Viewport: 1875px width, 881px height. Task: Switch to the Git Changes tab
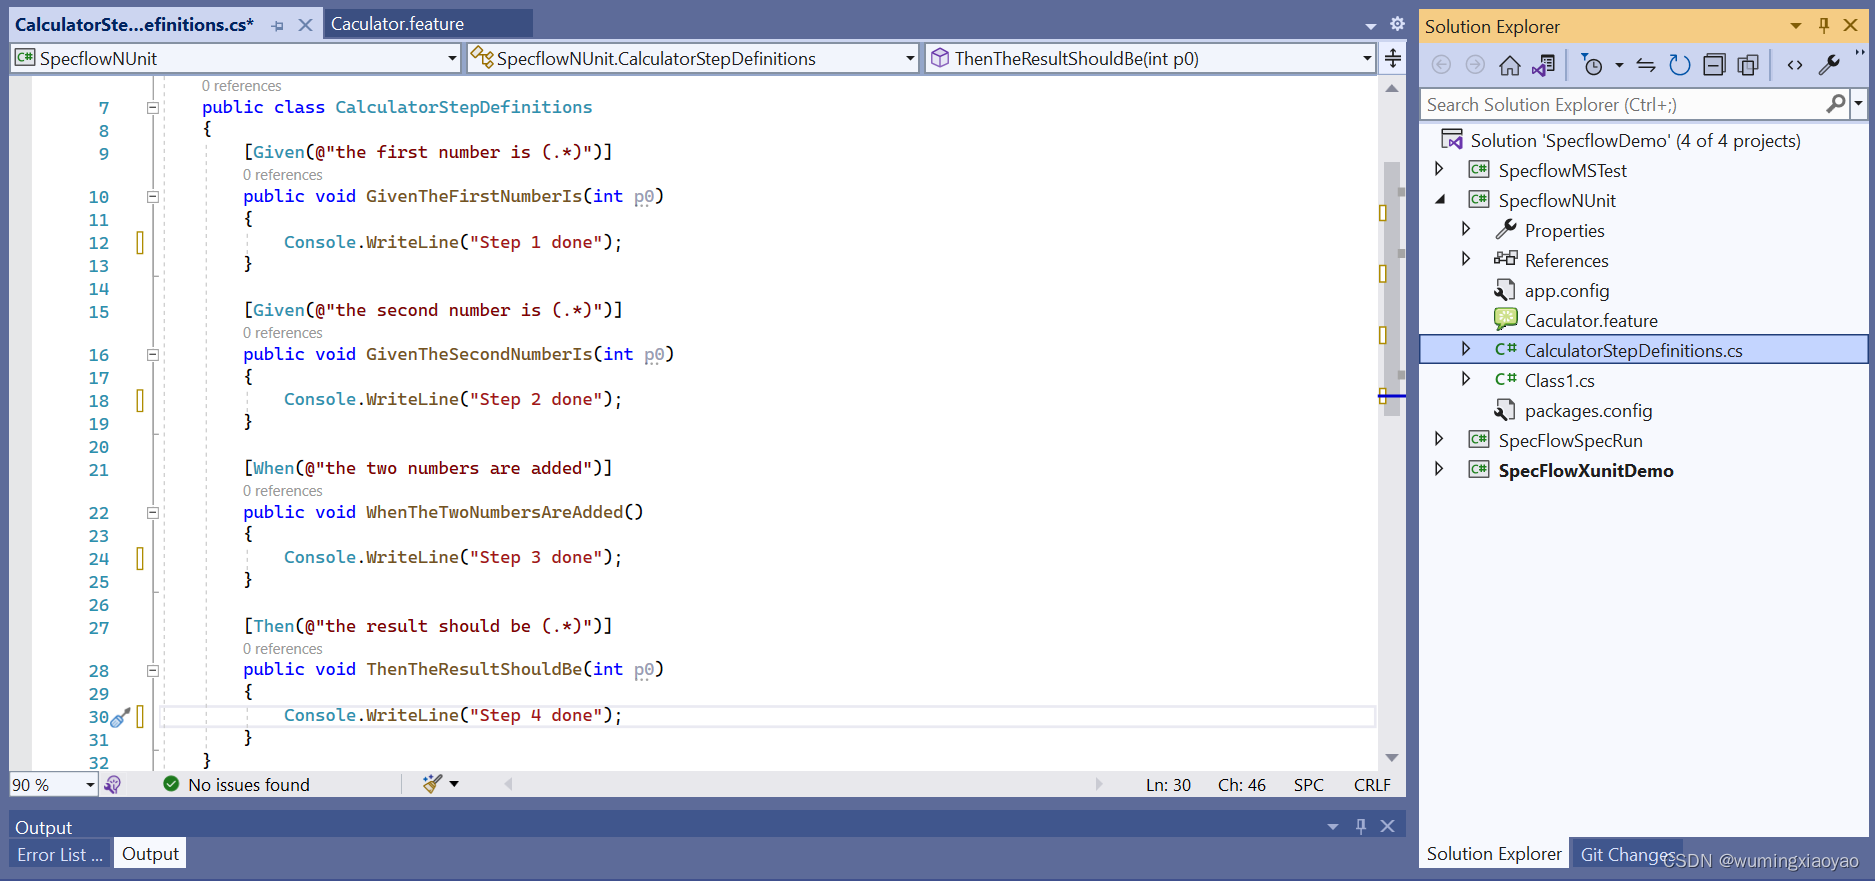(1626, 854)
